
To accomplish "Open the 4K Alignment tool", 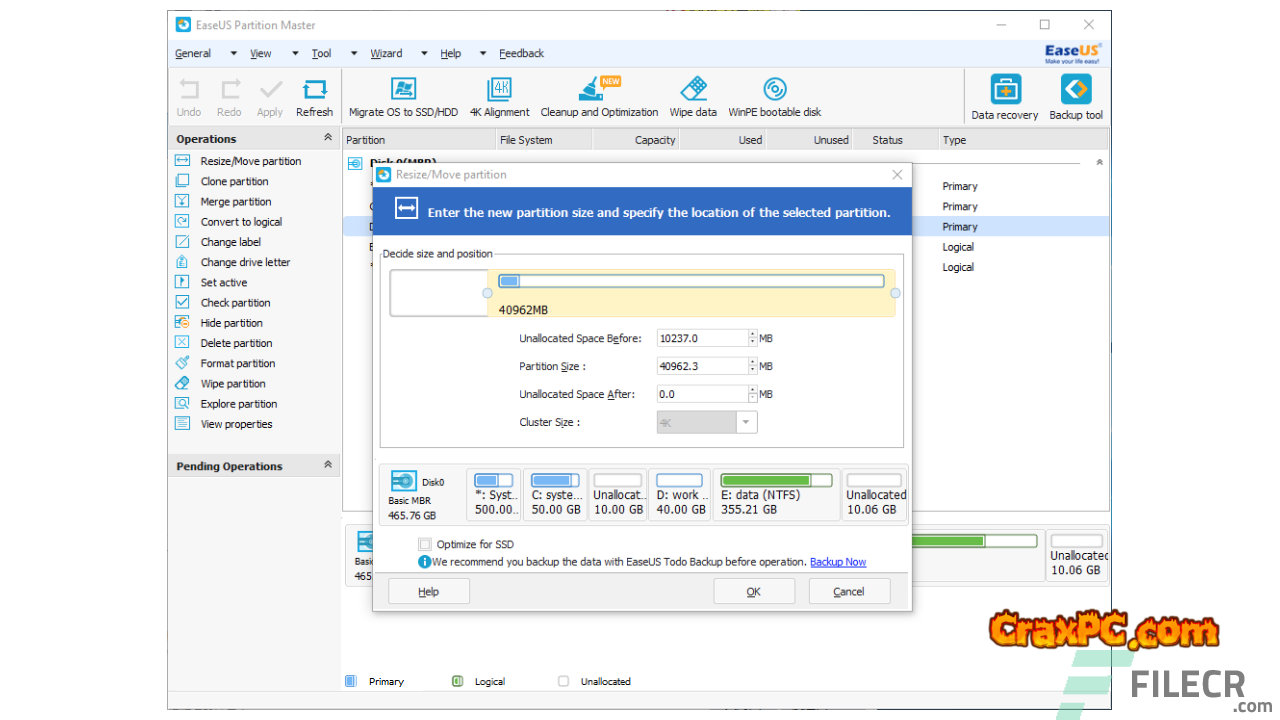I will (500, 90).
